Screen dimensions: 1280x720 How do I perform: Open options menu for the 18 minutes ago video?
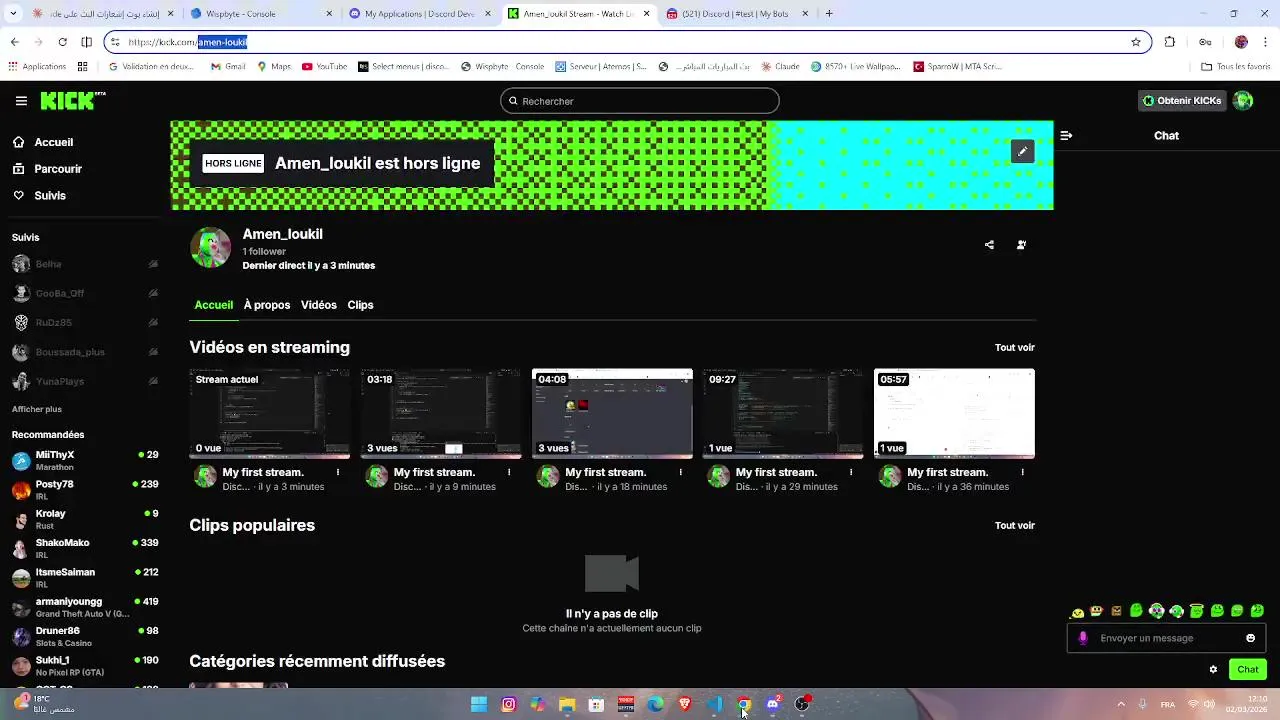click(681, 472)
